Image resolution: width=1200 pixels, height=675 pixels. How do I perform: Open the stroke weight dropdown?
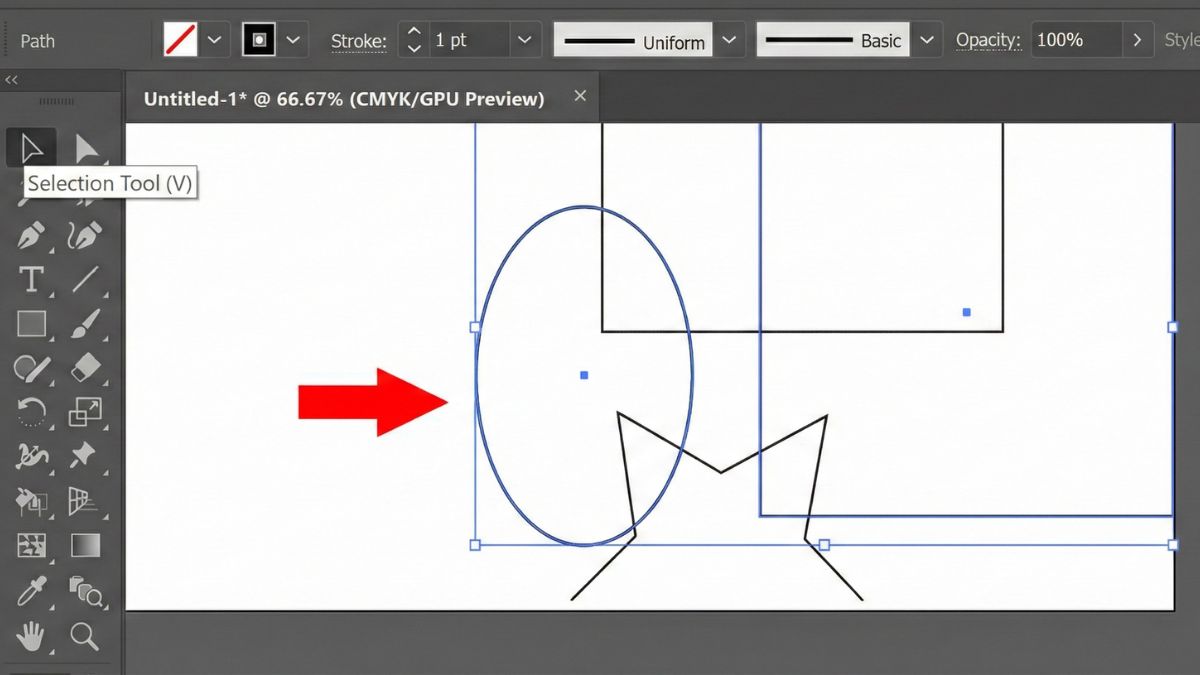click(524, 39)
